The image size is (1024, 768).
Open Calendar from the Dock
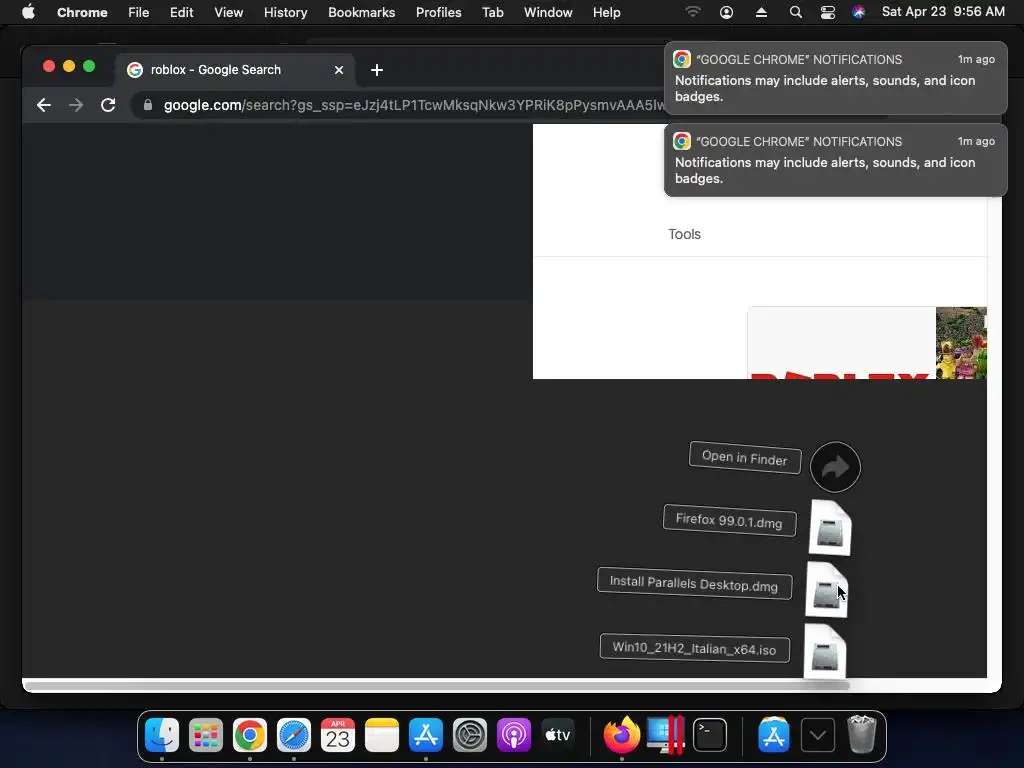tap(338, 735)
